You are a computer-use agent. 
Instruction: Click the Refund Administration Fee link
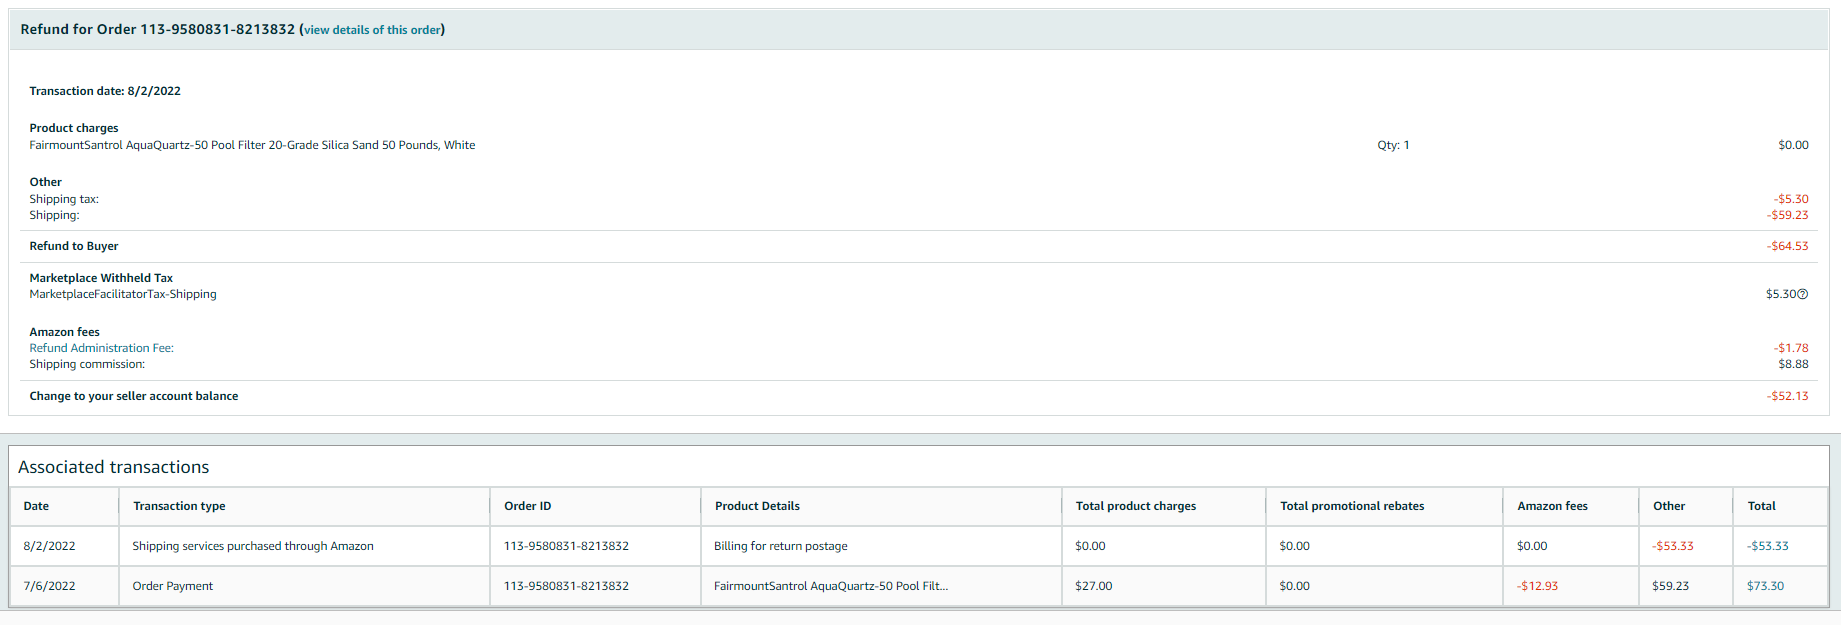101,348
